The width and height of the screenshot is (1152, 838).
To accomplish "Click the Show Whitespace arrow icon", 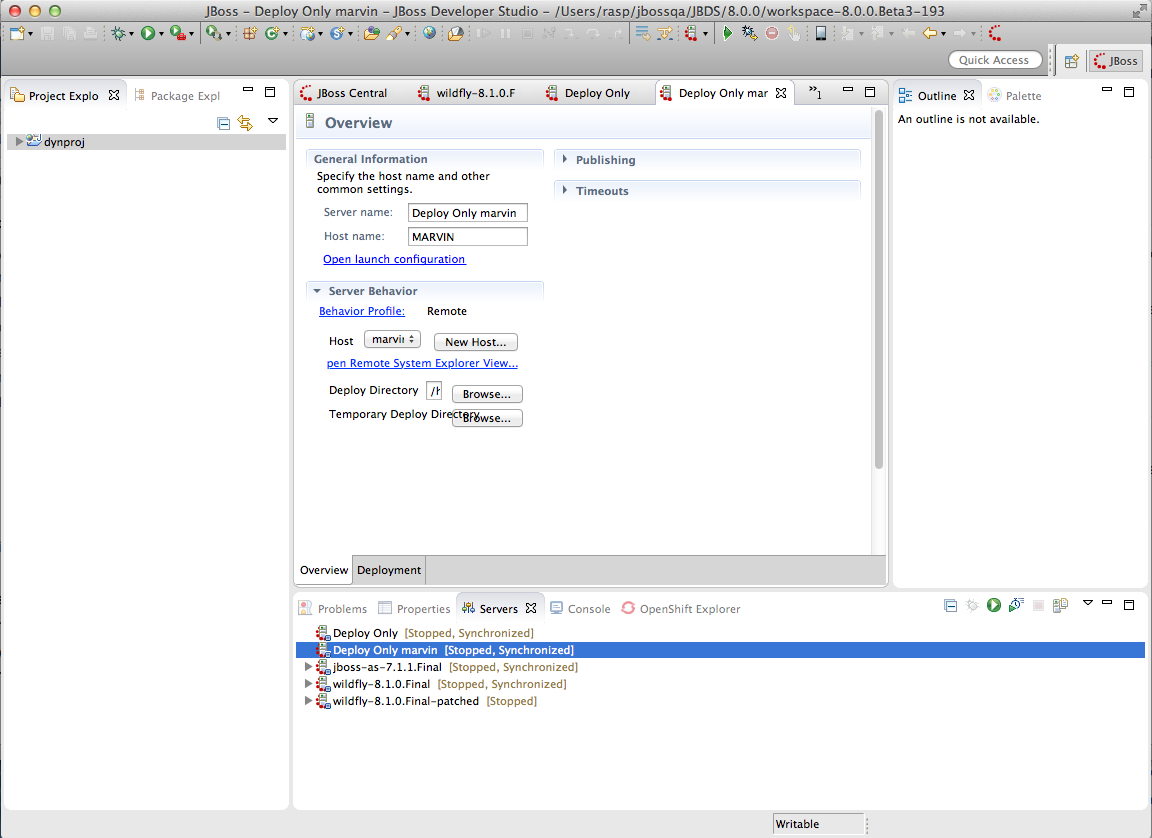I will click(665, 33).
